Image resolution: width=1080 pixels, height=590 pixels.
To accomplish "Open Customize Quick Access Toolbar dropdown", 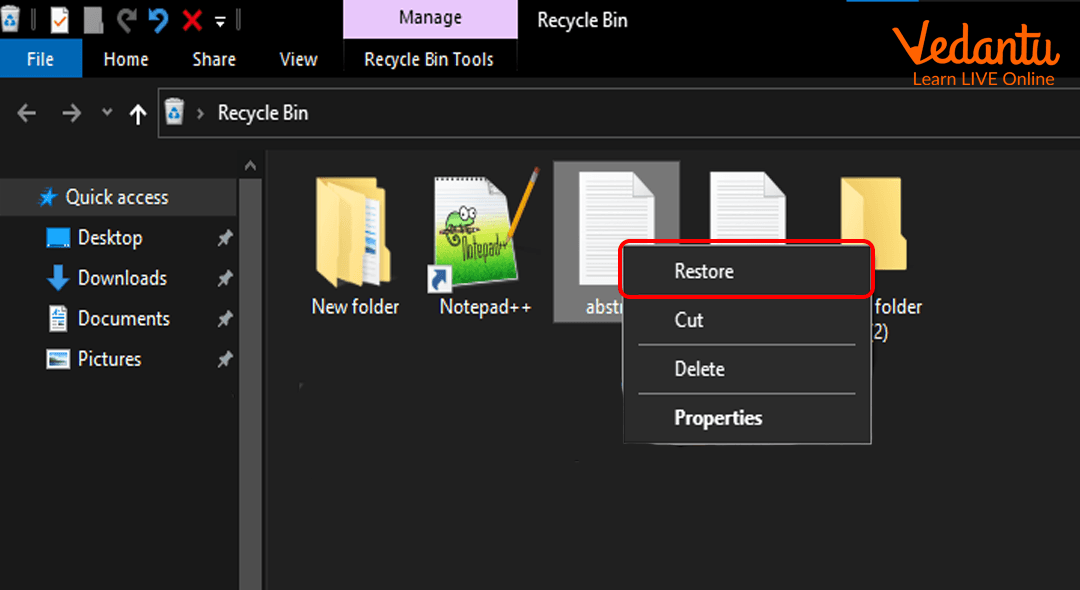I will pos(220,21).
